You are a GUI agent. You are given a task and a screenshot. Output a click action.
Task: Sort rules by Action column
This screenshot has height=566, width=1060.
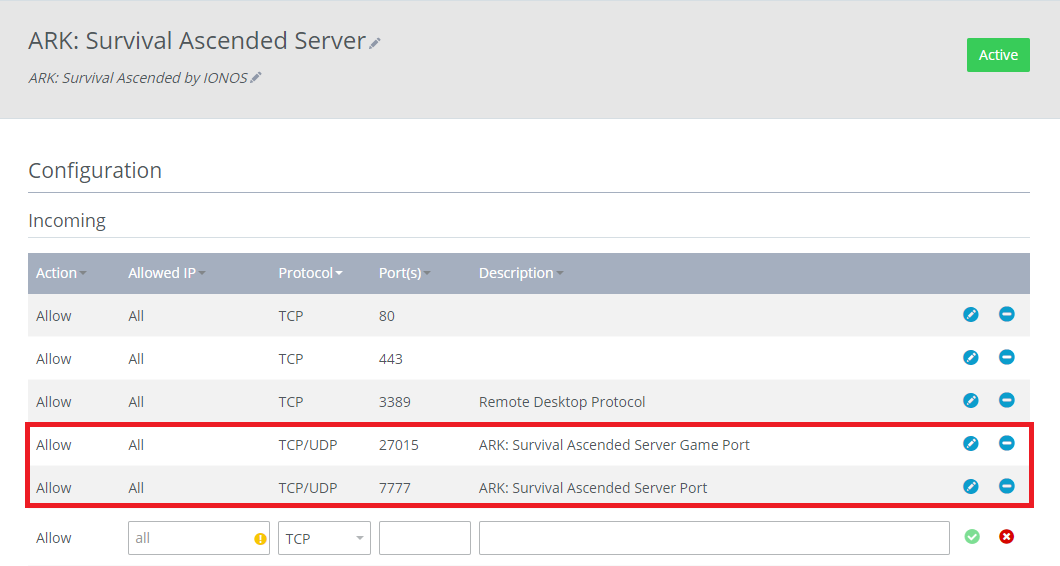point(60,273)
